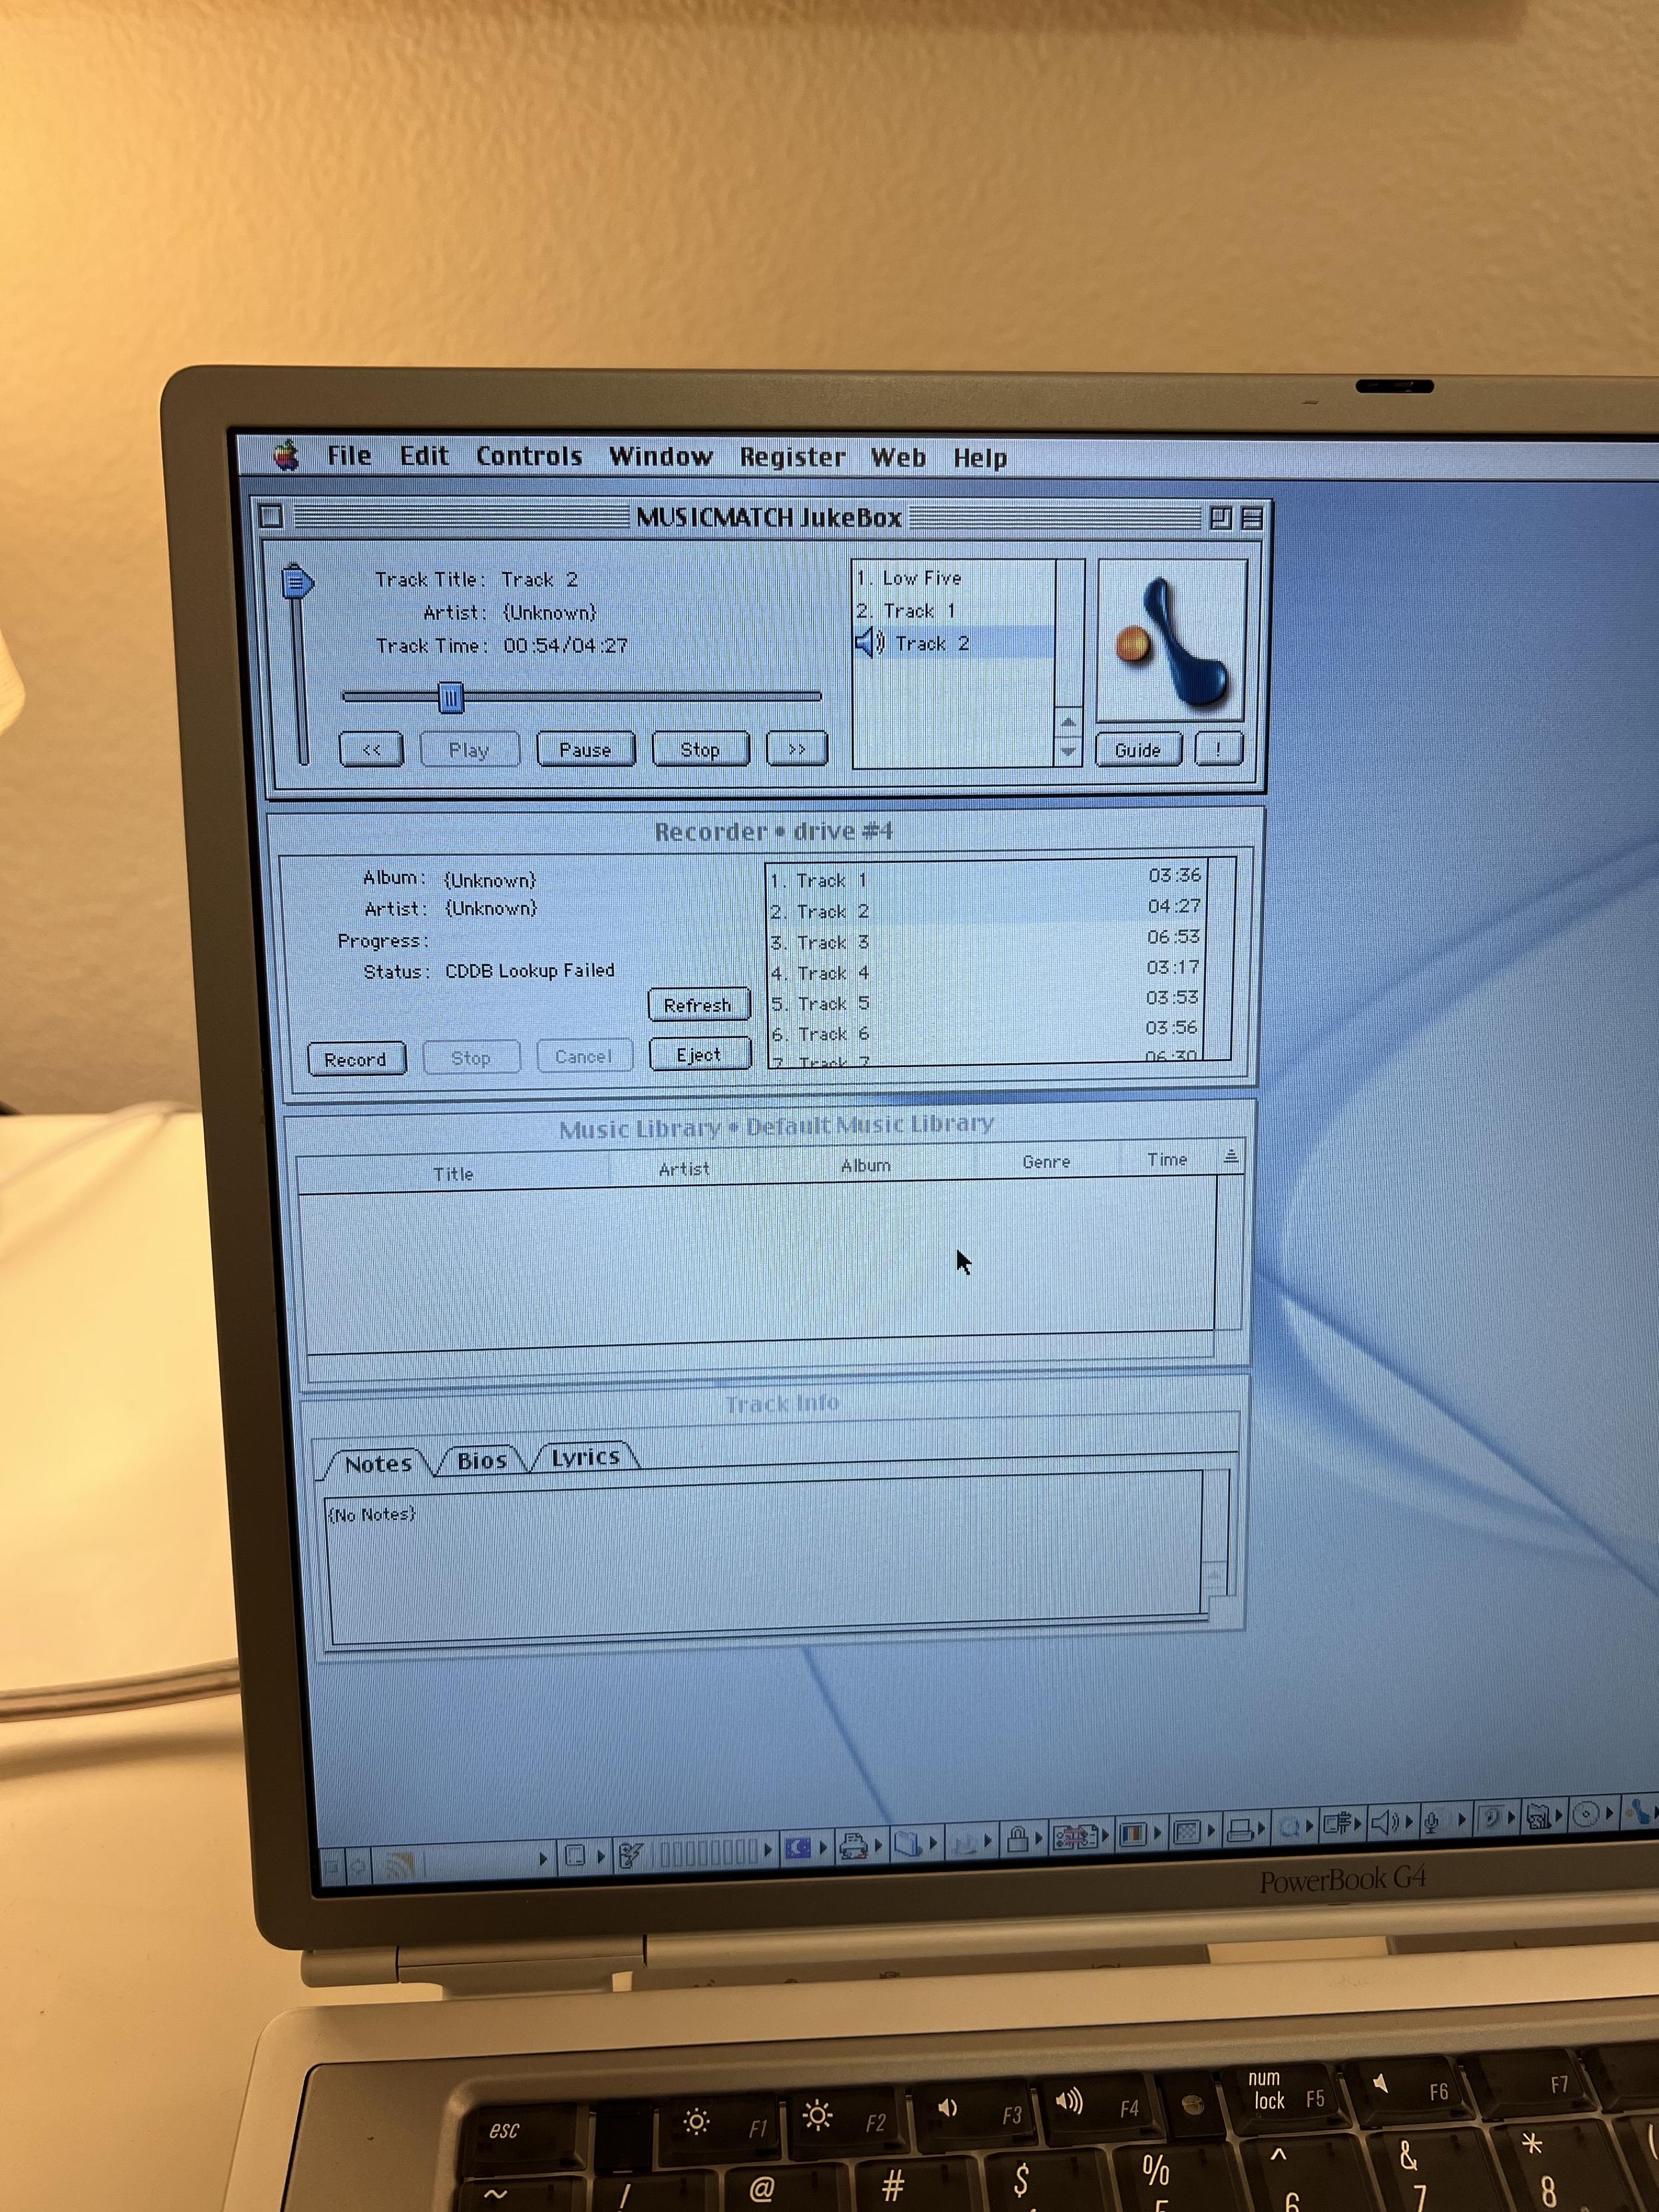Select Track 1 in the Recorder list
The image size is (1659, 2212).
point(985,878)
